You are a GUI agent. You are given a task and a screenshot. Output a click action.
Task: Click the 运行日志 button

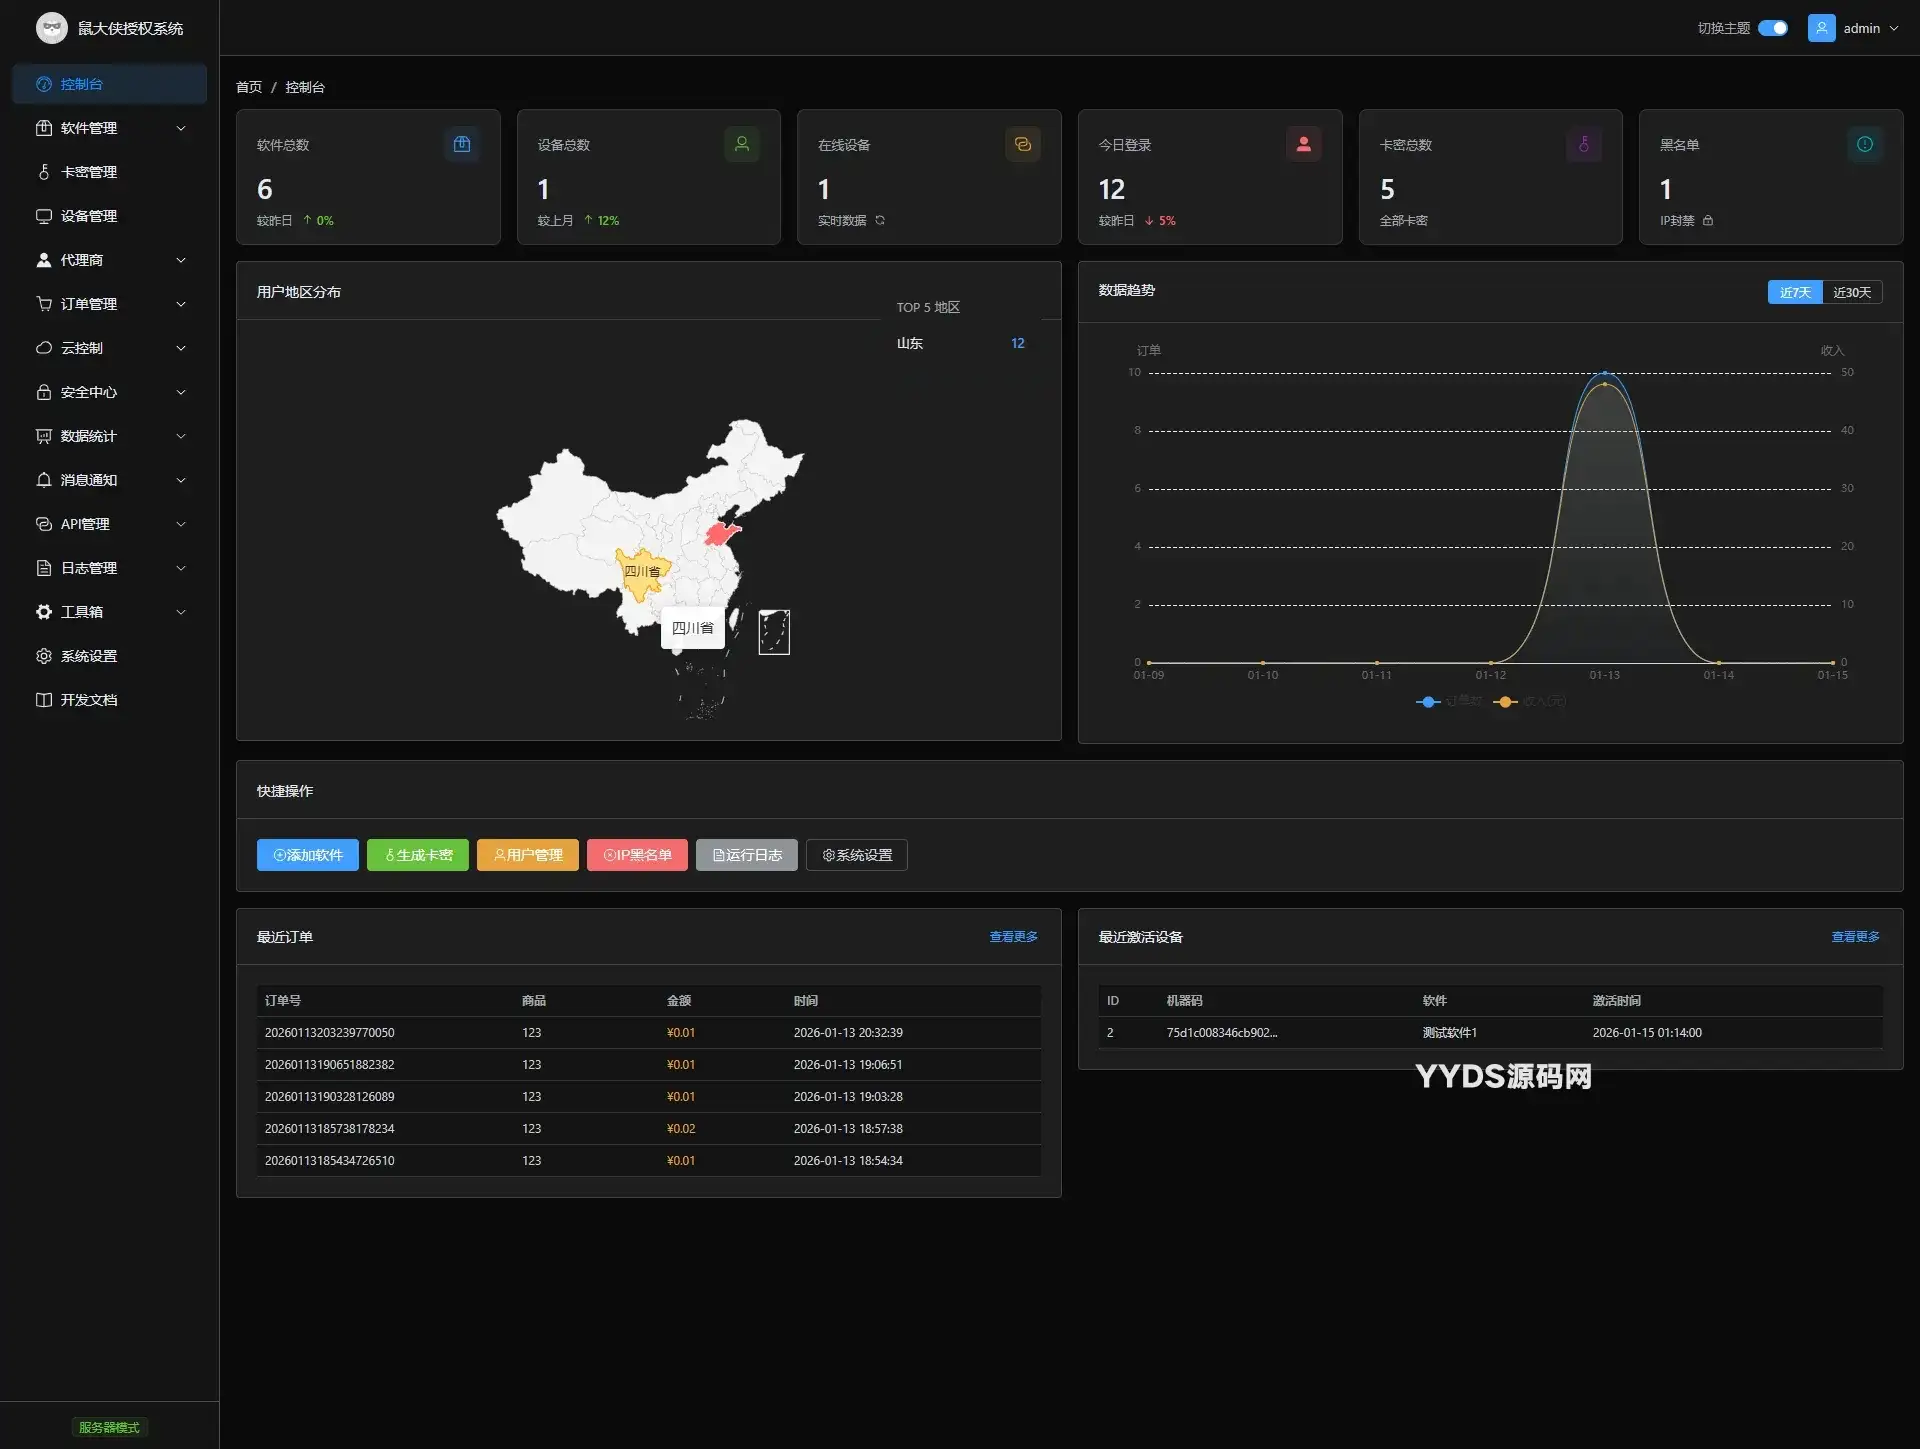[x=747, y=855]
